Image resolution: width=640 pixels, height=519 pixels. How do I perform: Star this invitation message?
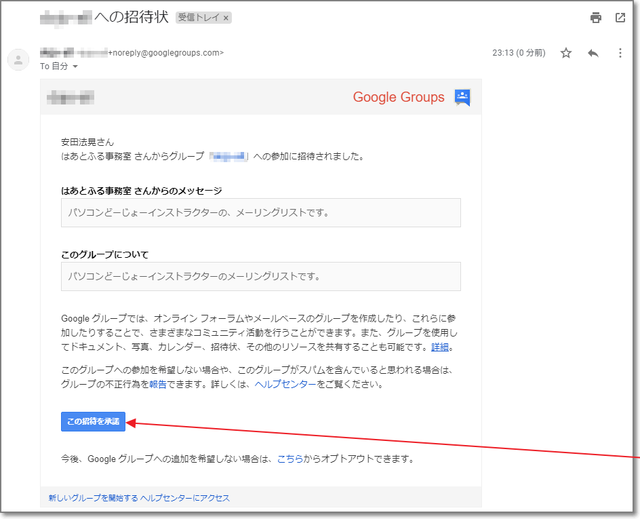click(x=566, y=53)
